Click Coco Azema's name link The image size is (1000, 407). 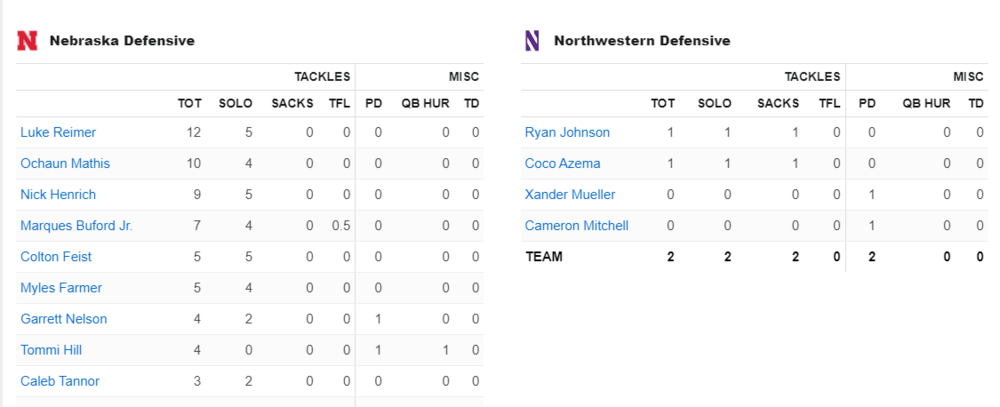point(562,163)
